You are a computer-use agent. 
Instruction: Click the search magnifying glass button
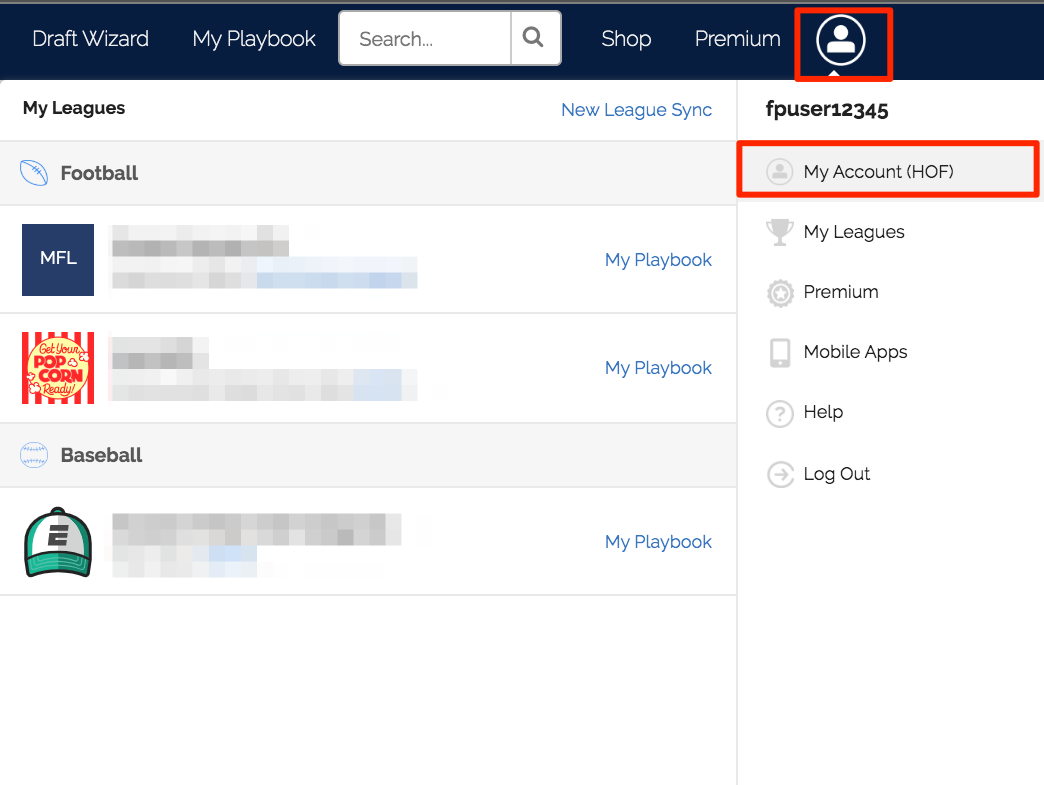[x=534, y=39]
